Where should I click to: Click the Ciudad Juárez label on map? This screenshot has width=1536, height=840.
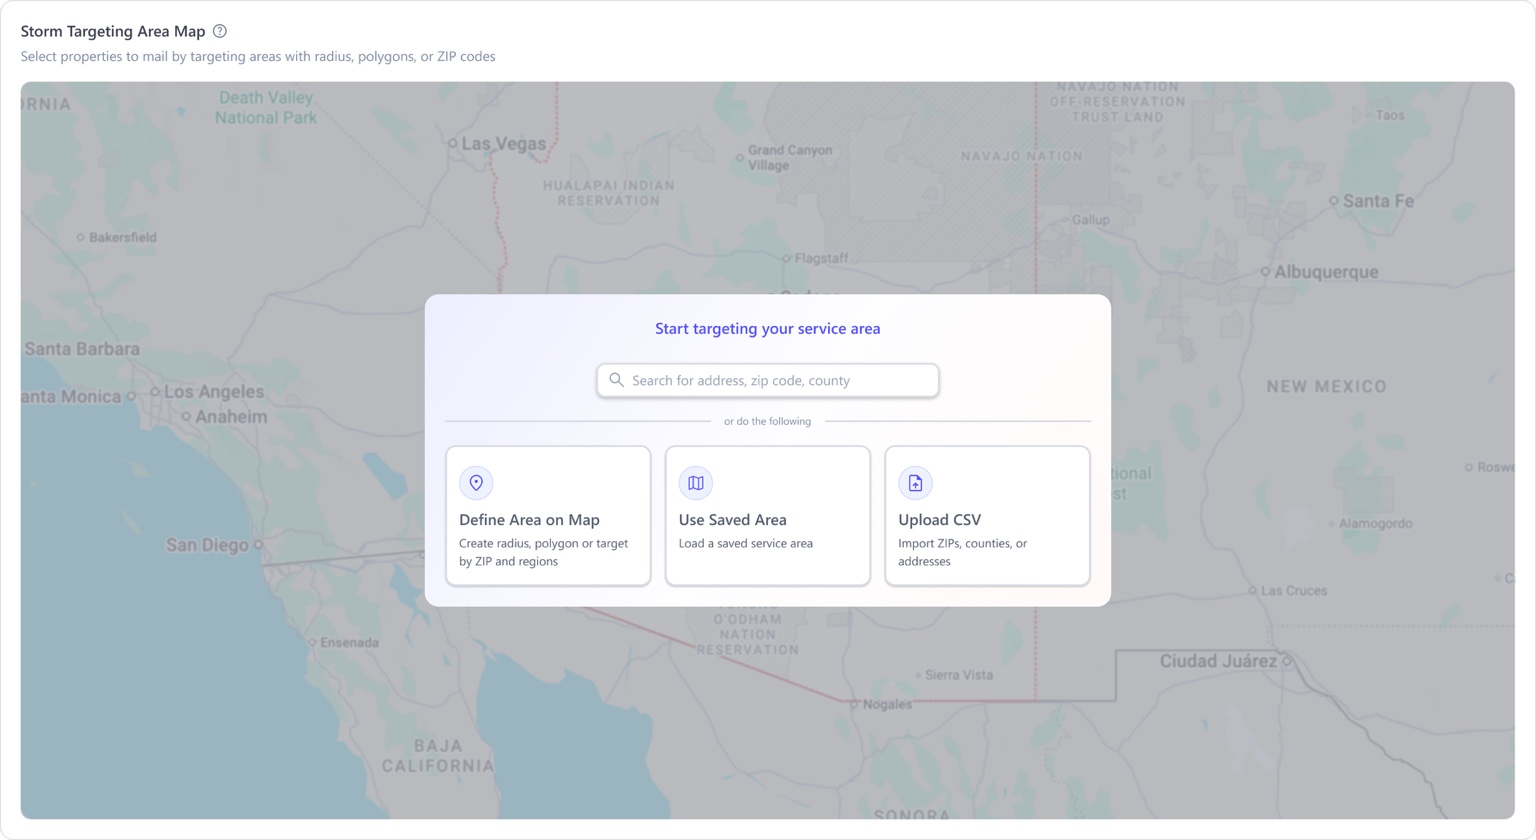point(1218,661)
